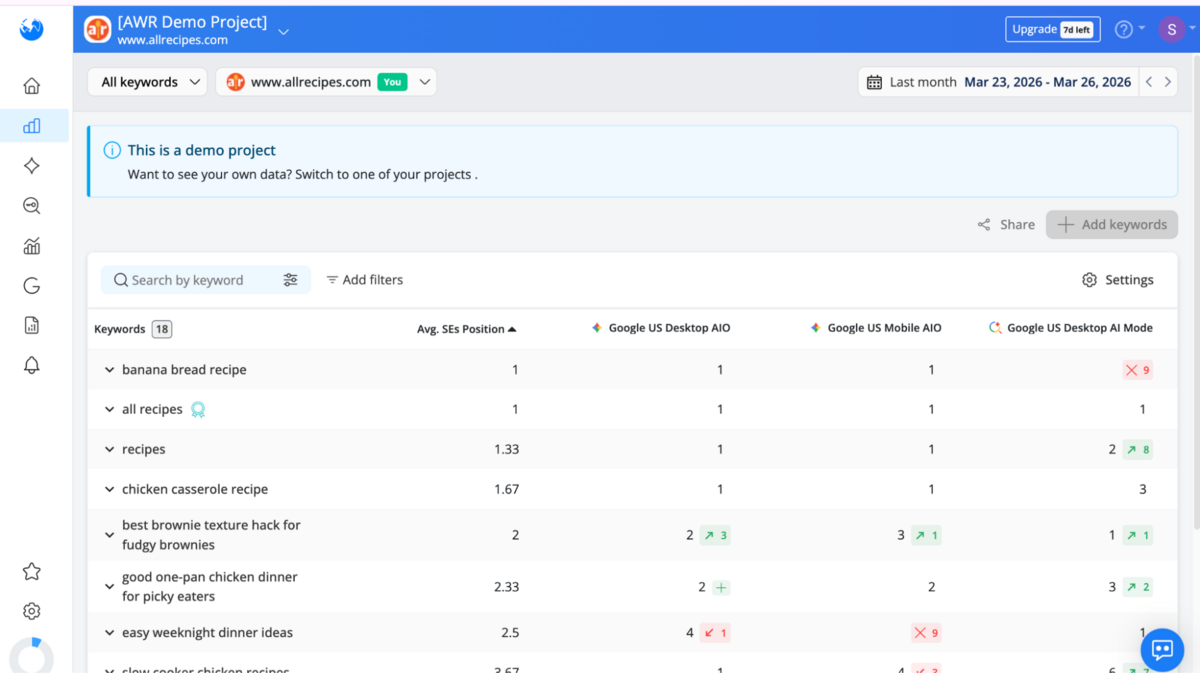Viewport: 1200px width, 673px height.
Task: Focus the Search by keyword field
Action: point(205,280)
